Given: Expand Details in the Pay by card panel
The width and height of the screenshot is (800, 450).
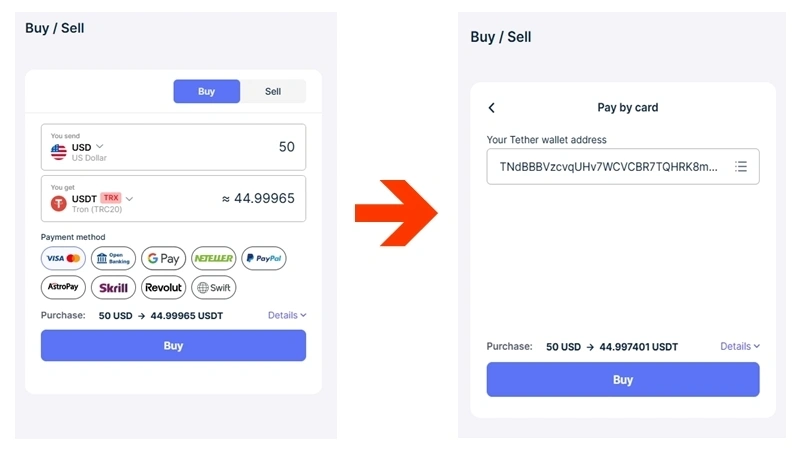Looking at the screenshot, I should pyautogui.click(x=740, y=346).
